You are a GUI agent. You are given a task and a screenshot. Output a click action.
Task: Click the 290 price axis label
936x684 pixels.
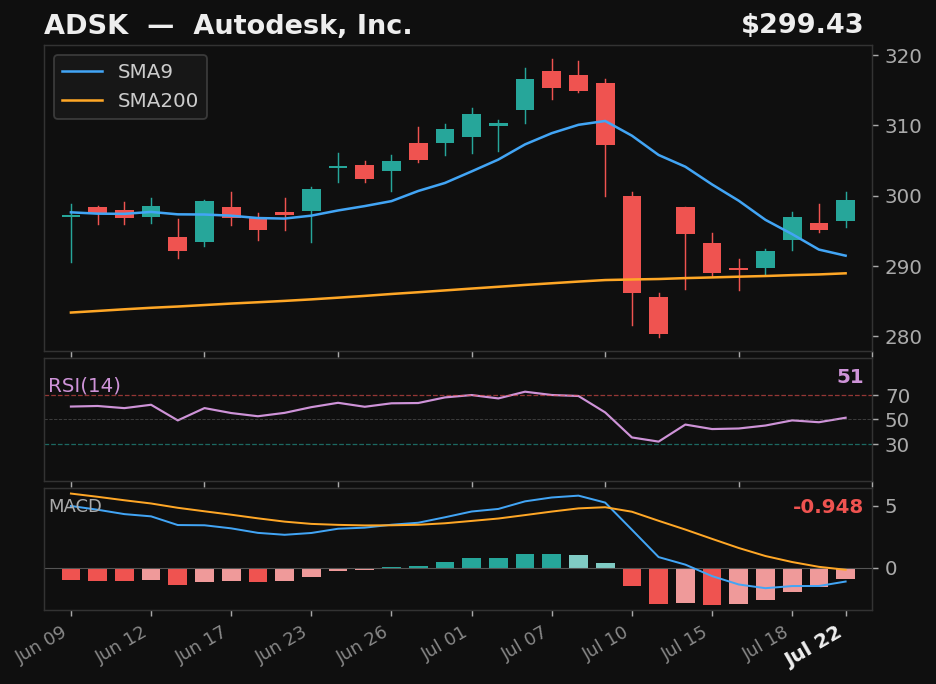pos(903,267)
